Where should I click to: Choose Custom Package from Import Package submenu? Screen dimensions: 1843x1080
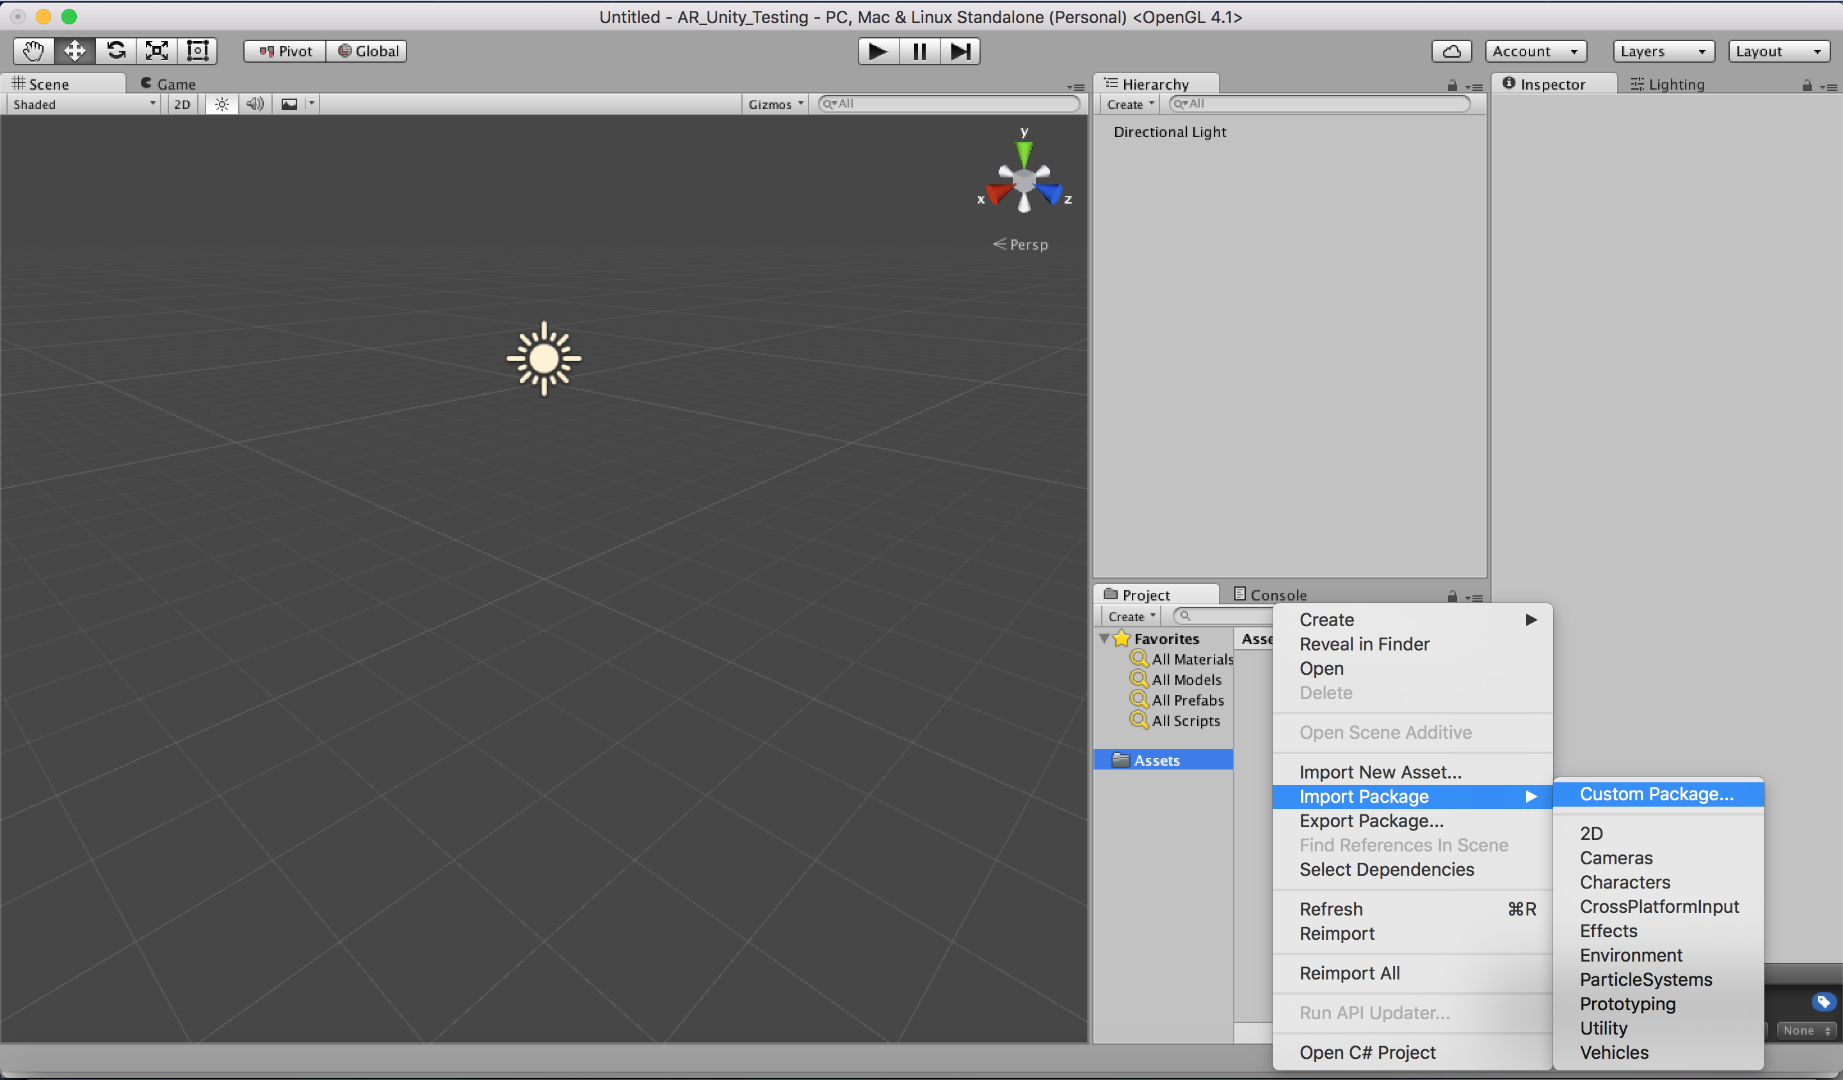pos(1656,793)
